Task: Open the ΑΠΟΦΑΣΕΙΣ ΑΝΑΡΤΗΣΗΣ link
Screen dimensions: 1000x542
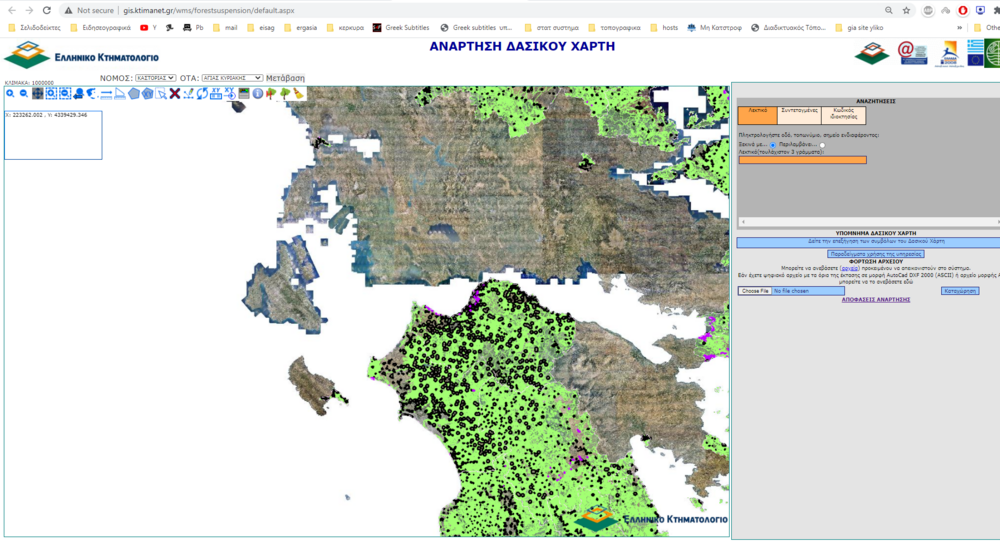Action: 875,299
